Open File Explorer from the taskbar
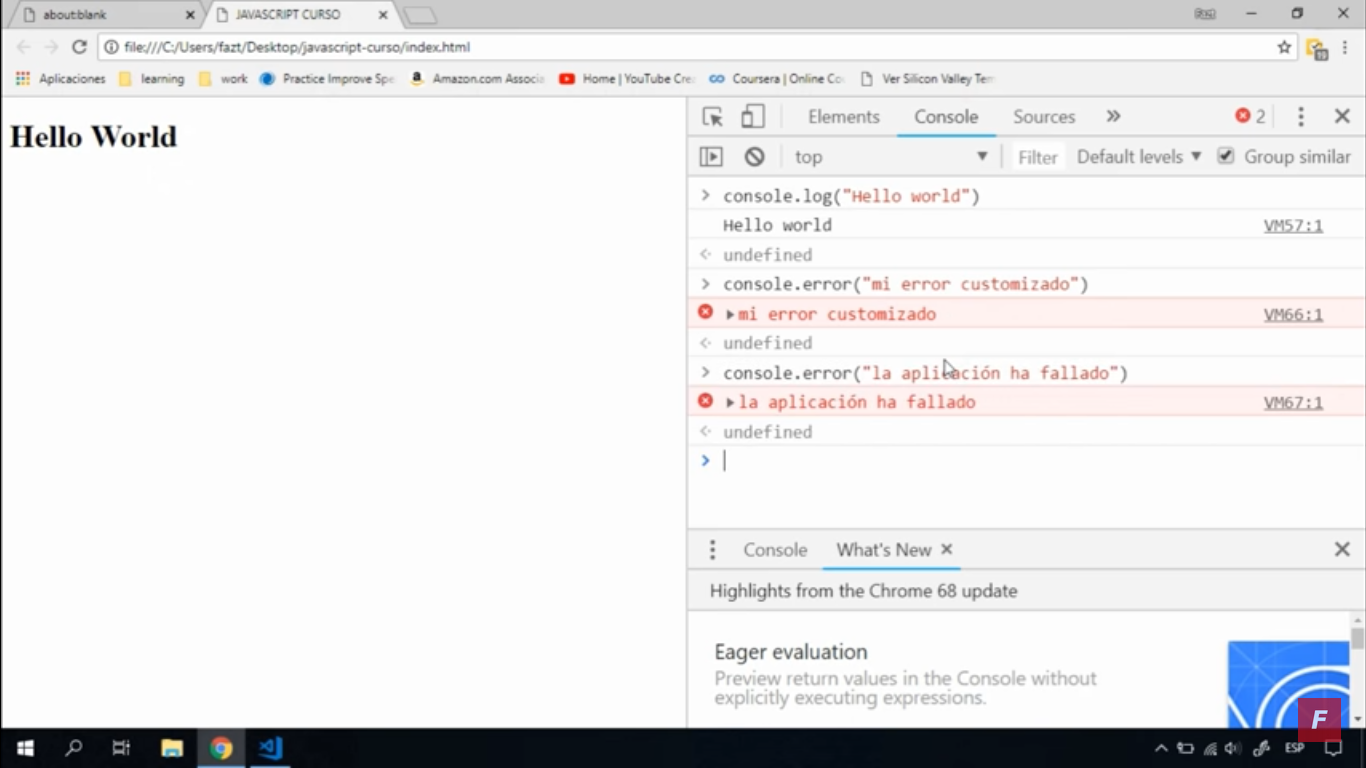 [172, 748]
